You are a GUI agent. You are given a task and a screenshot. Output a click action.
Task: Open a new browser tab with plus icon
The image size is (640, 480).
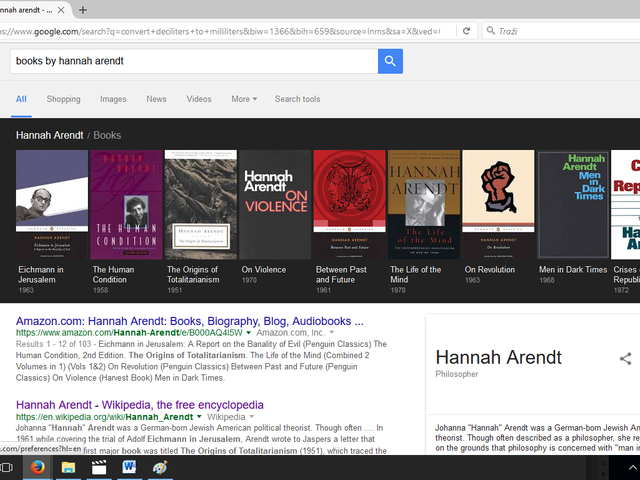point(83,10)
